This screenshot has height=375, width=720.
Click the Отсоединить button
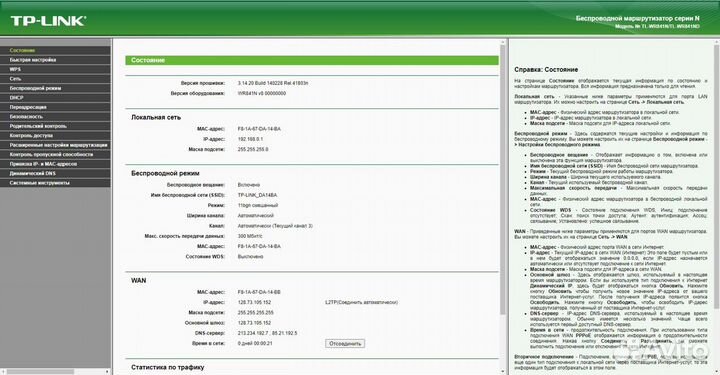click(x=345, y=343)
